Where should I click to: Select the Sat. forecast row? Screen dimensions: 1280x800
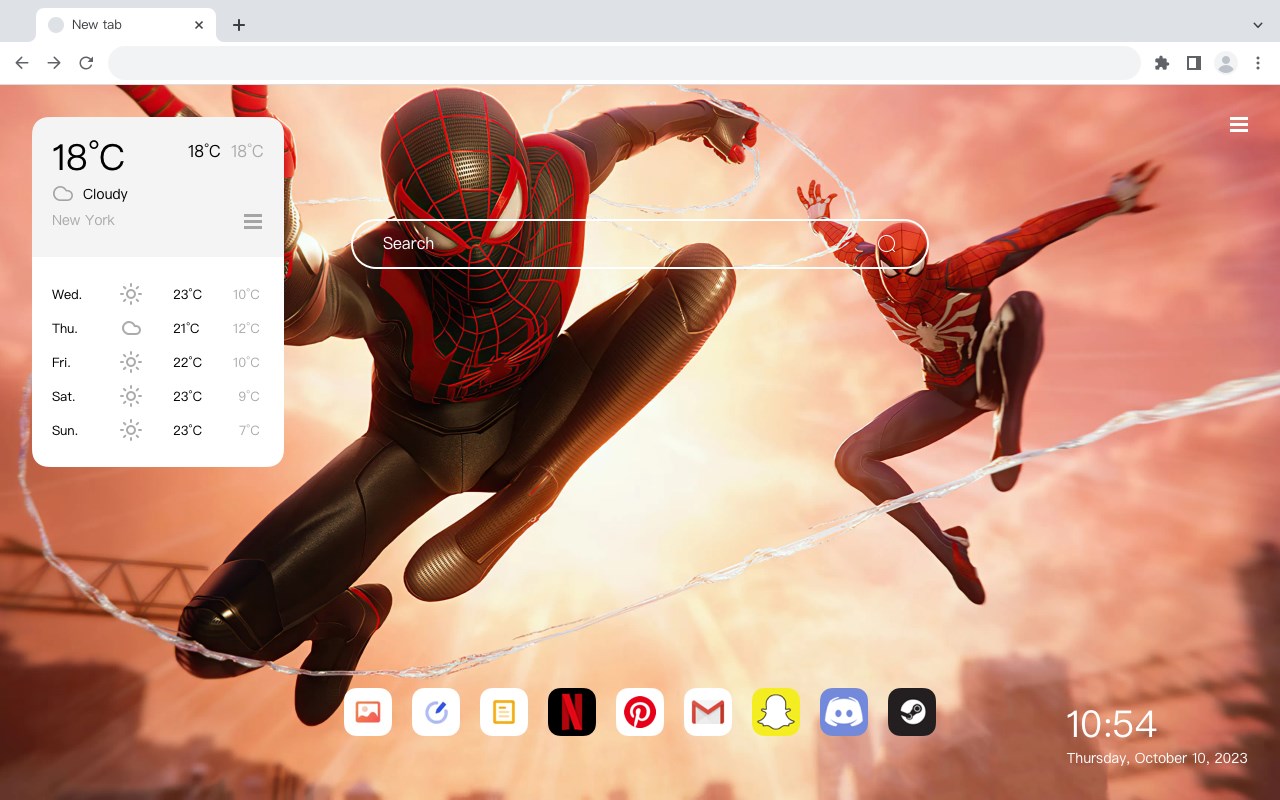point(158,396)
